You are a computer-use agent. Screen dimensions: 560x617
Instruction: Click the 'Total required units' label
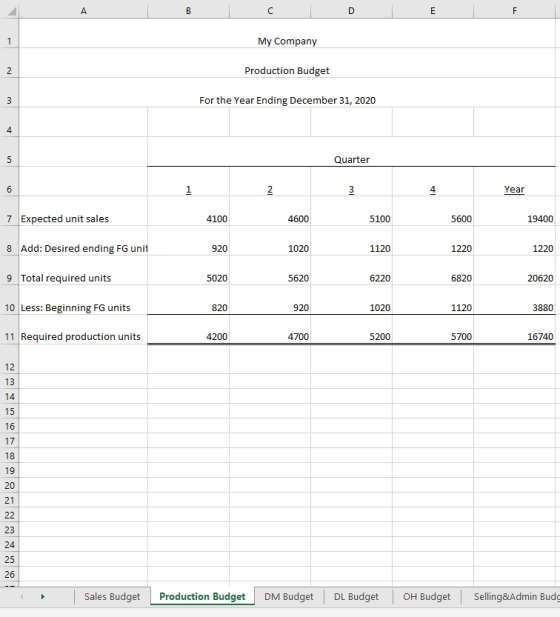pyautogui.click(x=66, y=278)
